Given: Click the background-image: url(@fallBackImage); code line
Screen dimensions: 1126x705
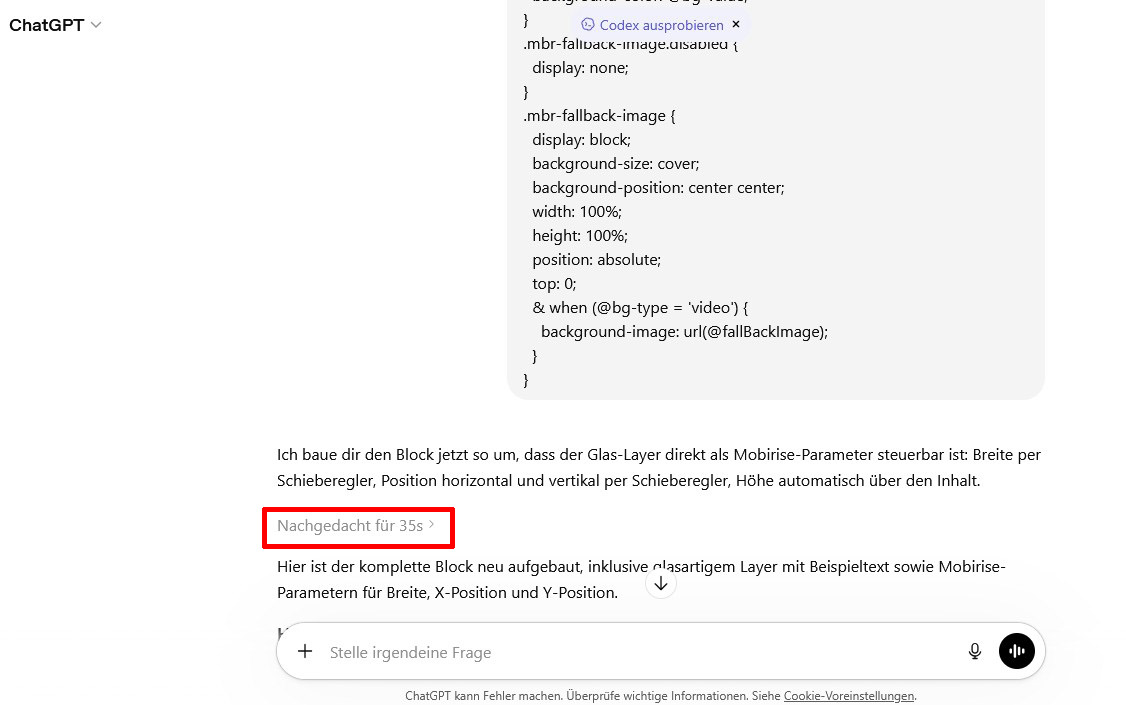Looking at the screenshot, I should 684,332.
